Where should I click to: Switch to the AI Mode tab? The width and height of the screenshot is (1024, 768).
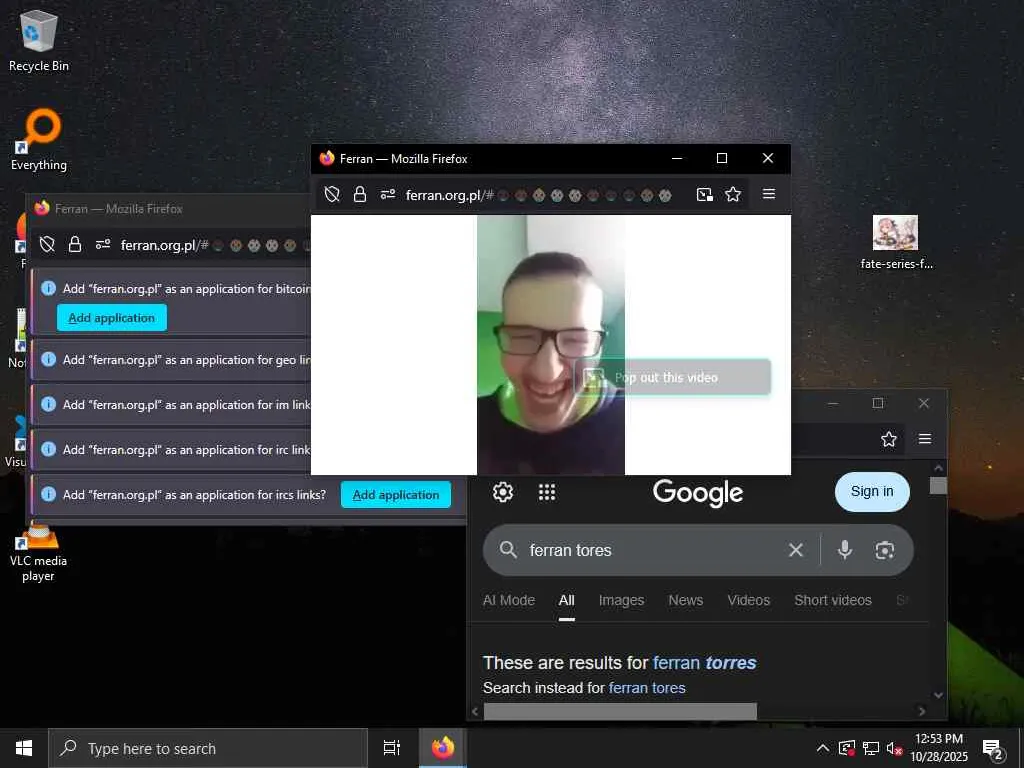509,600
